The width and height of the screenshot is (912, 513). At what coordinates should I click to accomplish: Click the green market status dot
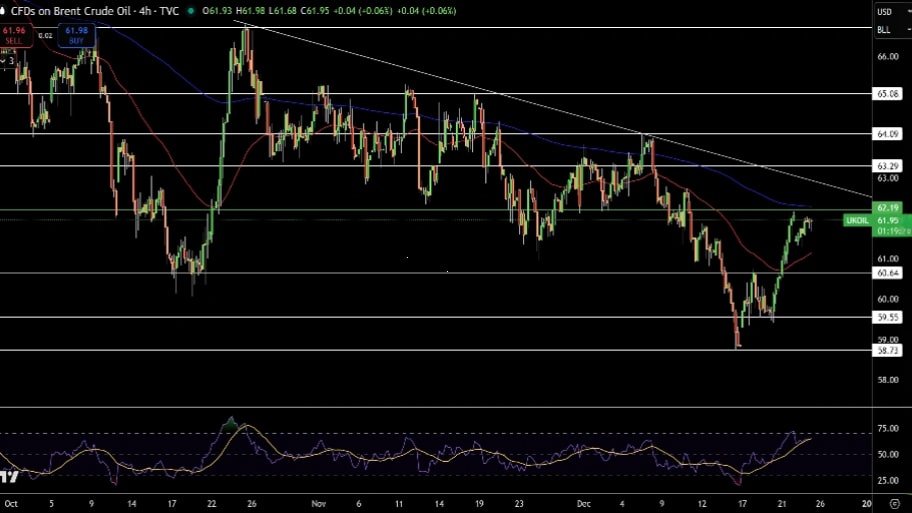[192, 10]
